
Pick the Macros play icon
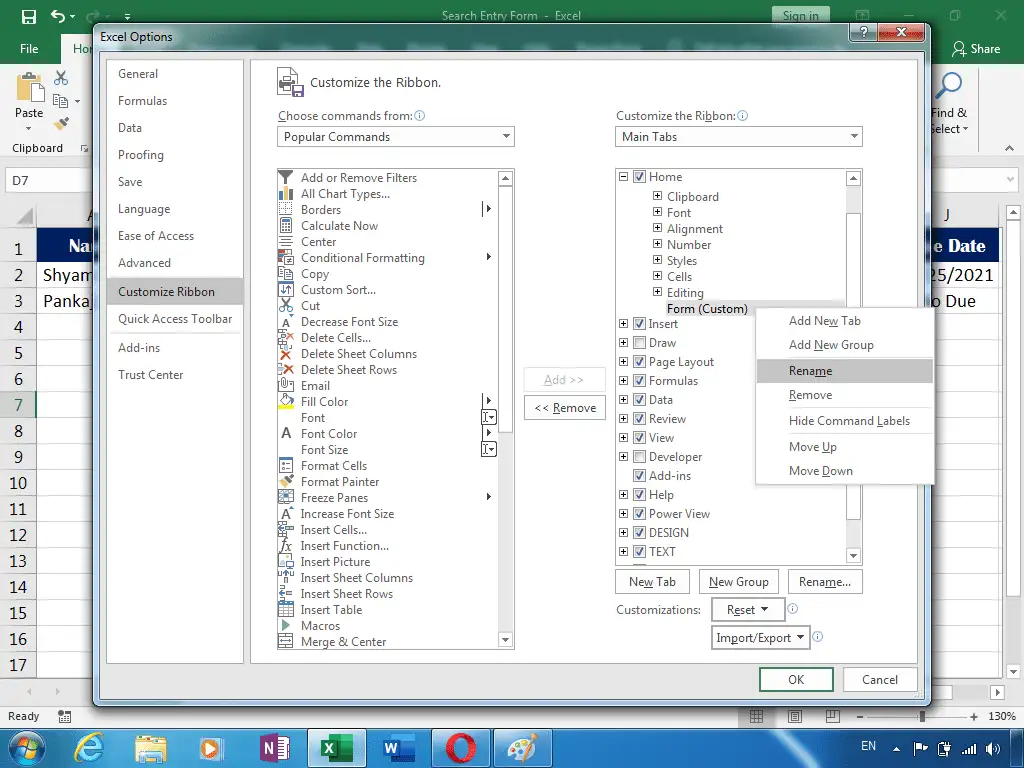(285, 625)
